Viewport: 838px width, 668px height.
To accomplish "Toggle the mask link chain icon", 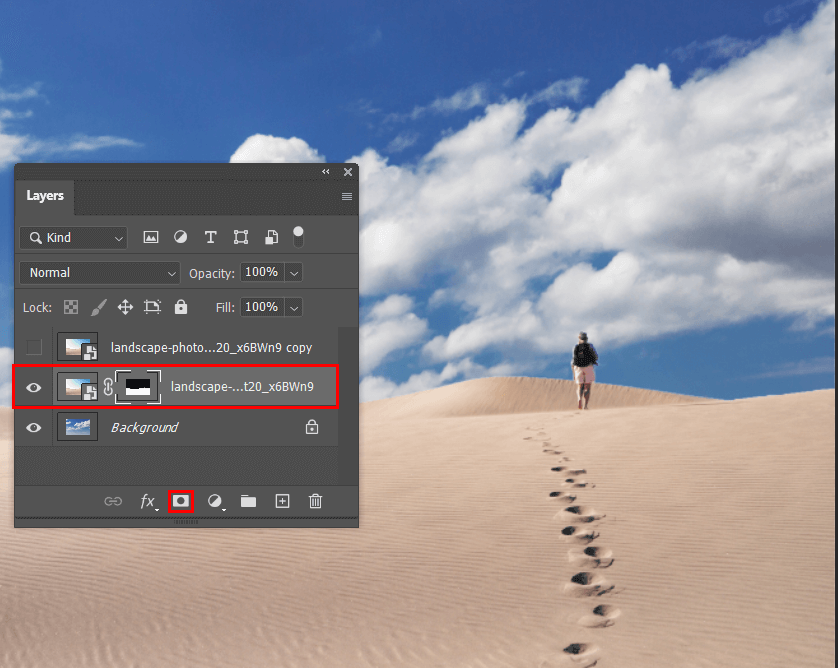I will pyautogui.click(x=108, y=387).
